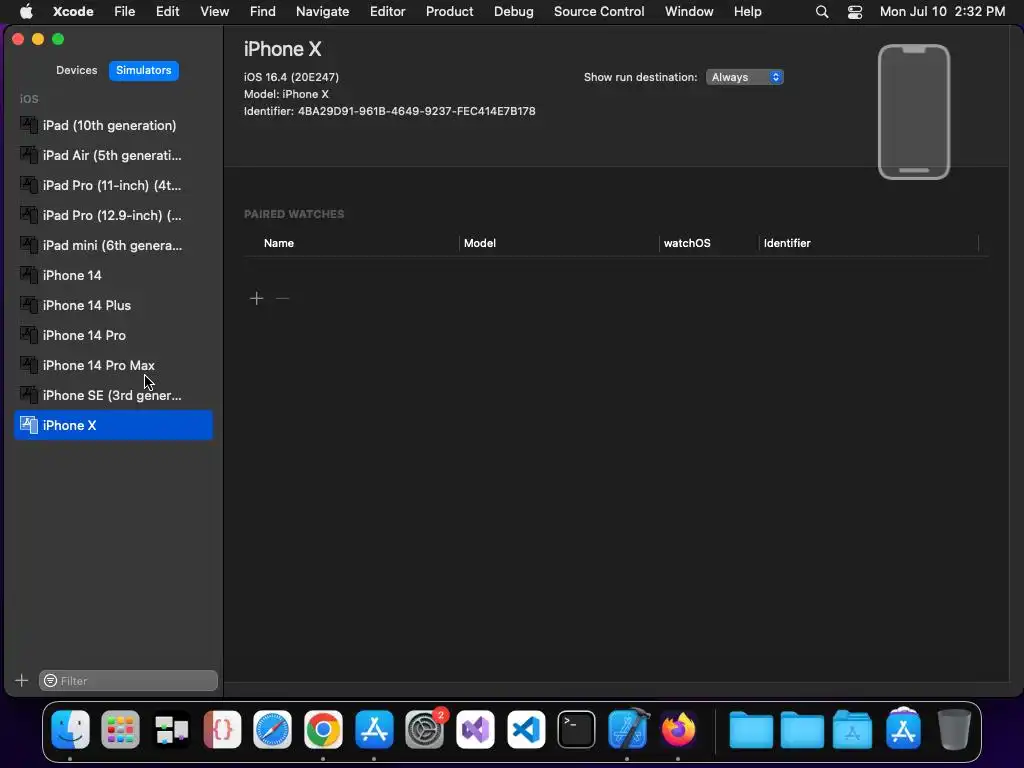Click the Identifier column header
1024x768 pixels.
coord(787,243)
